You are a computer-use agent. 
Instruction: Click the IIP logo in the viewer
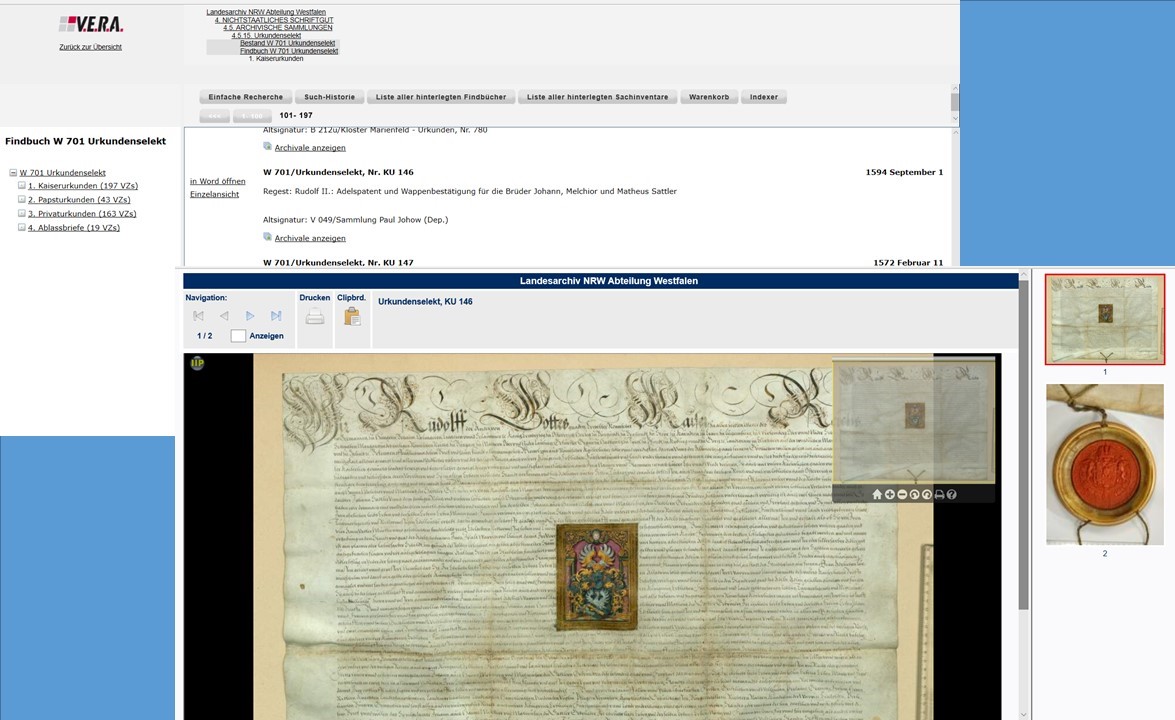pos(197,363)
